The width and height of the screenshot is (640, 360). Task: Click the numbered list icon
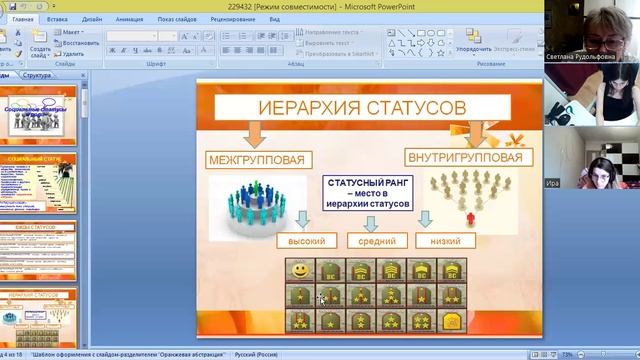(x=244, y=36)
